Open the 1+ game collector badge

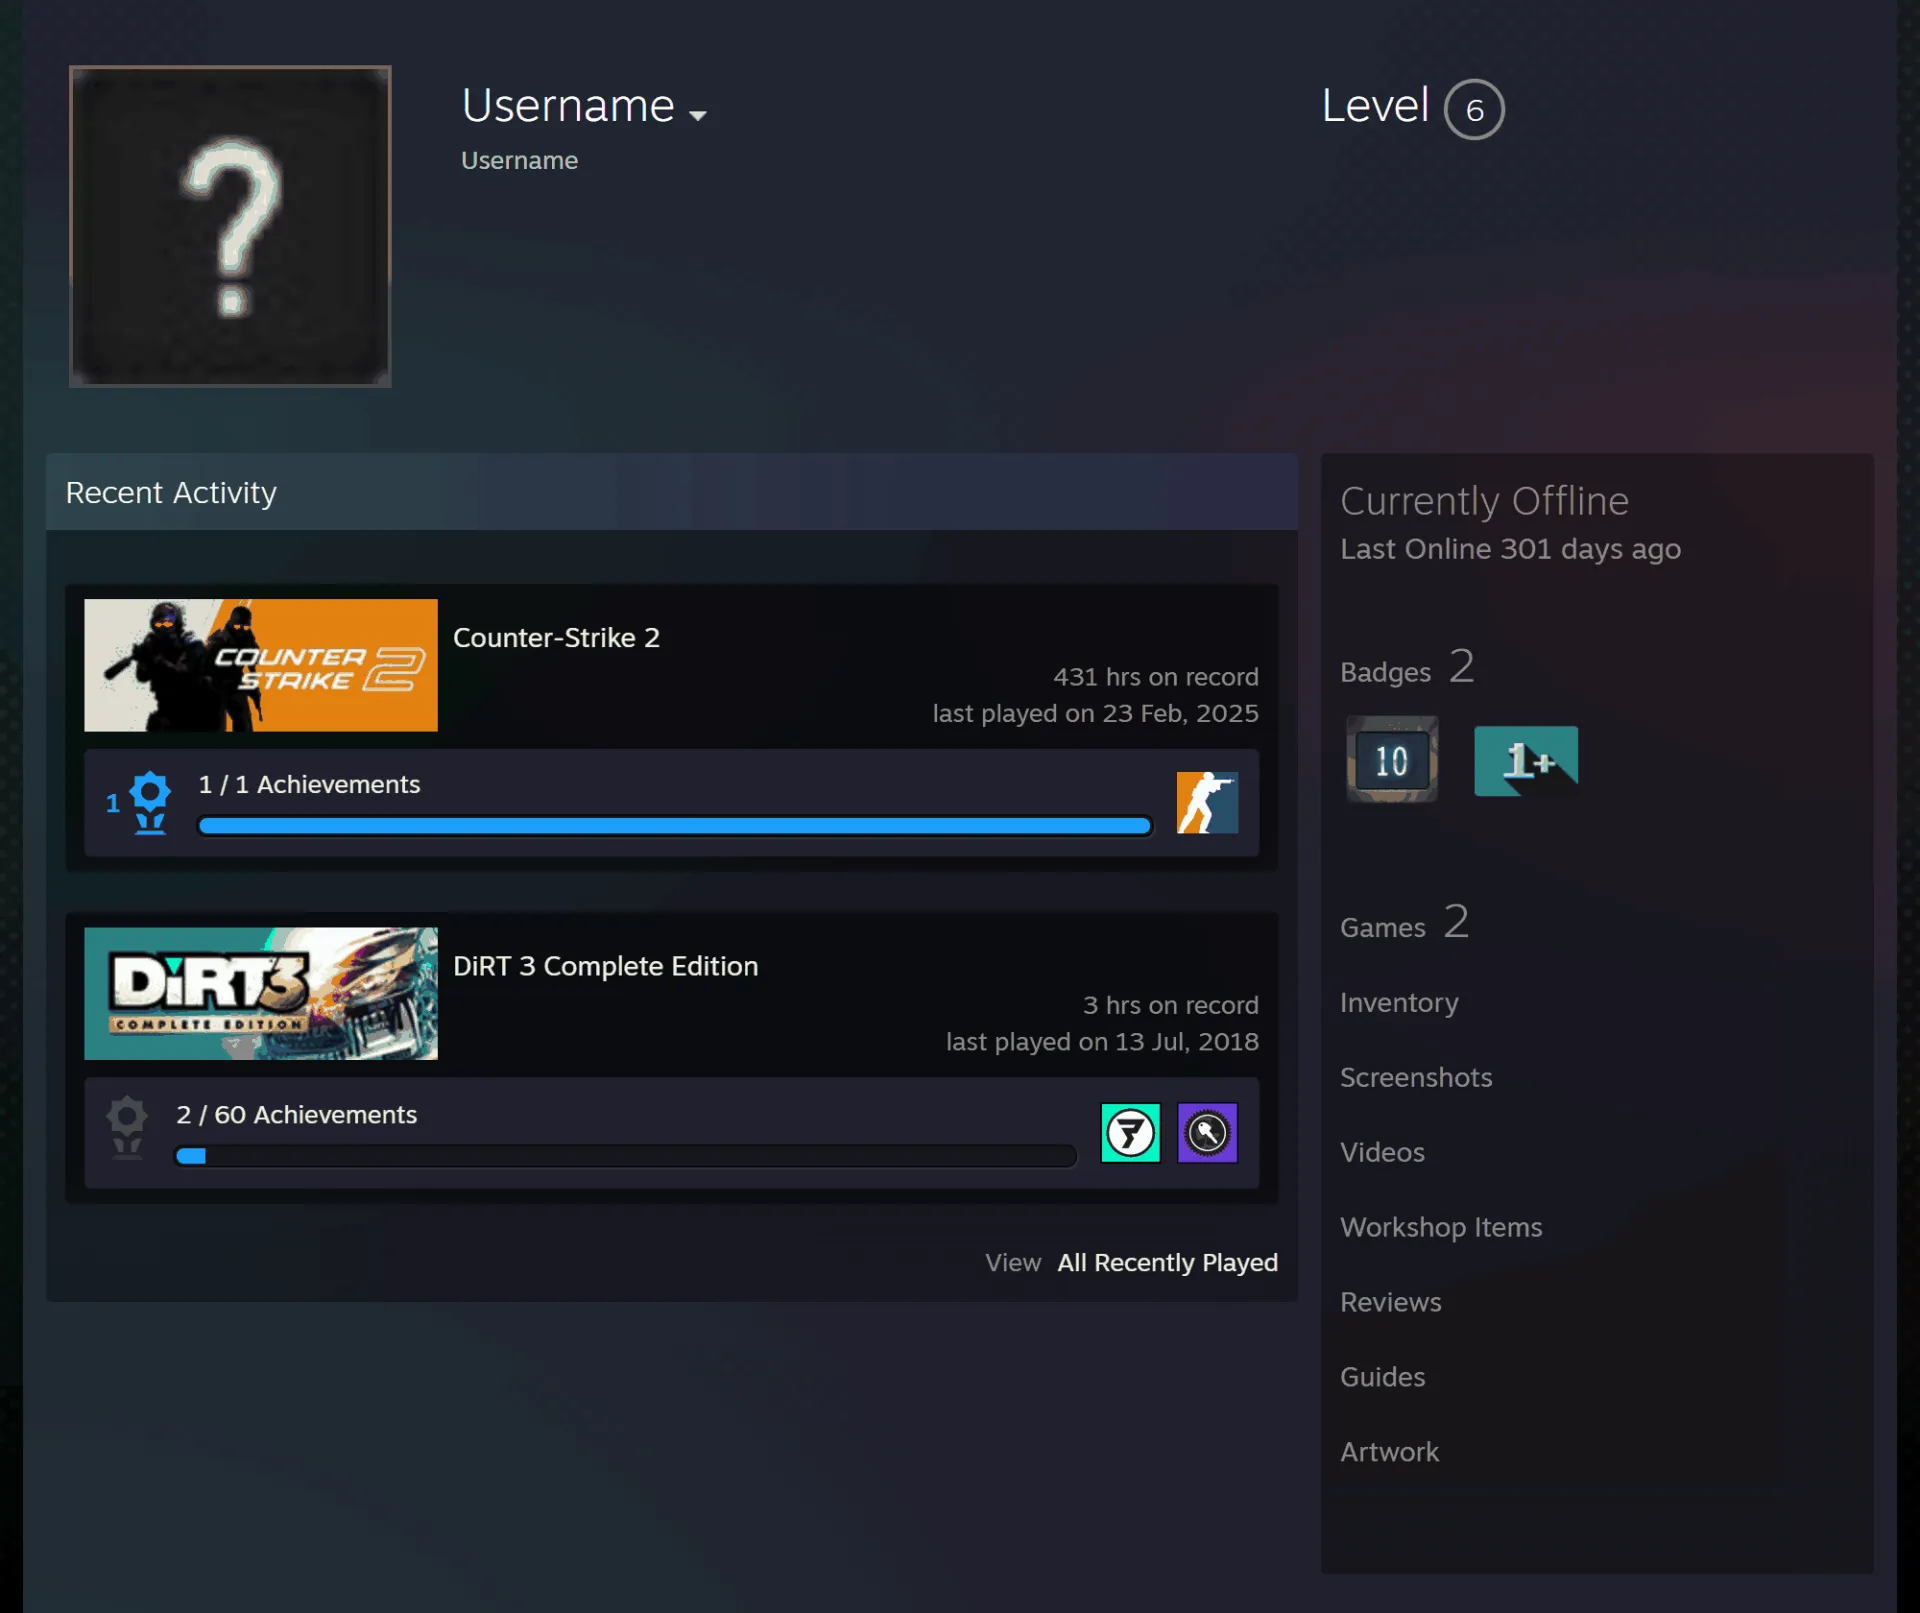coord(1525,760)
